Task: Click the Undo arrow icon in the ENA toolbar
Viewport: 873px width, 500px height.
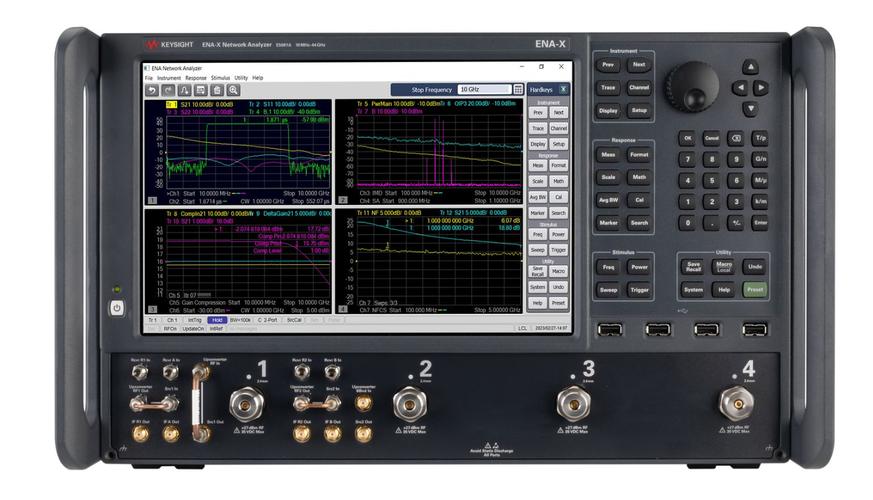Action: coord(152,90)
